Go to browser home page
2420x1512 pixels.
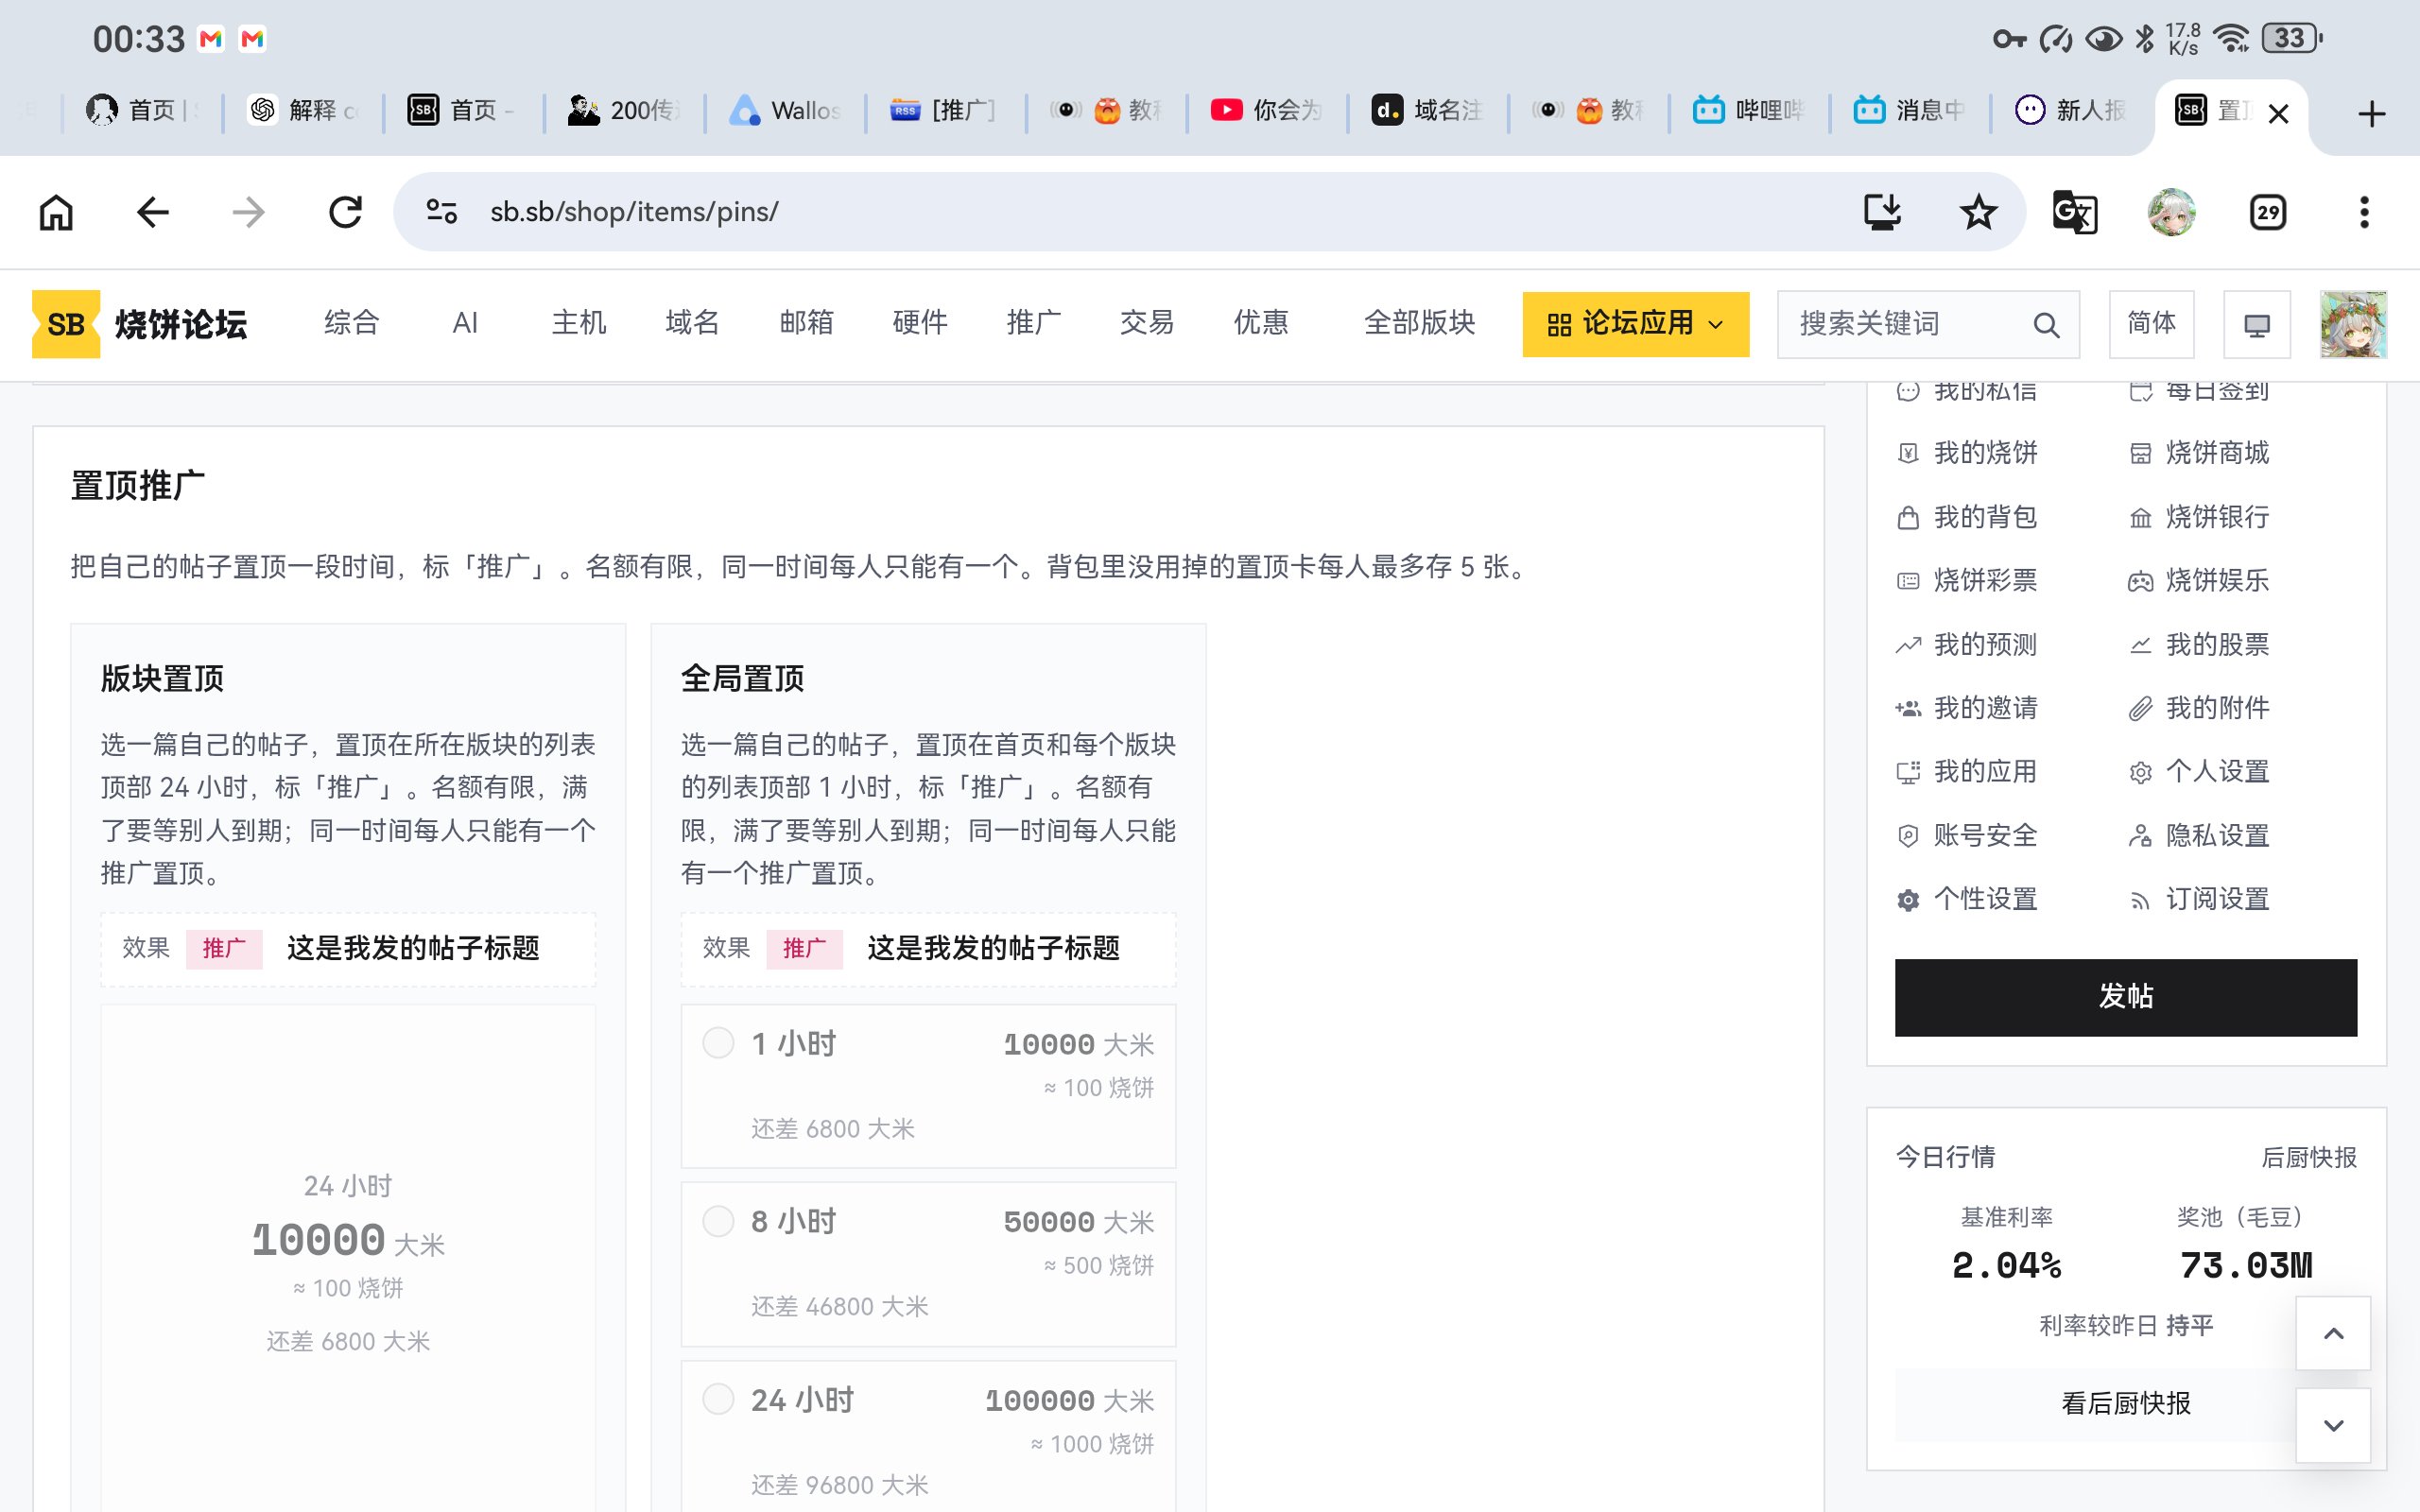[x=56, y=212]
